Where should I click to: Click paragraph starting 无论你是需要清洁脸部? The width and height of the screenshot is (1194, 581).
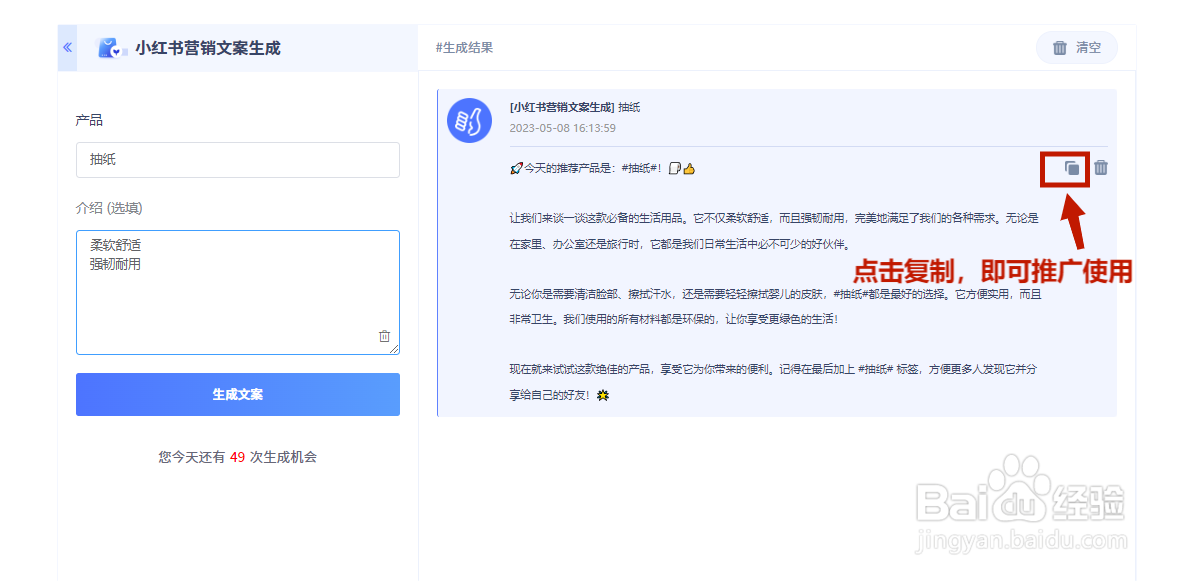click(x=775, y=306)
